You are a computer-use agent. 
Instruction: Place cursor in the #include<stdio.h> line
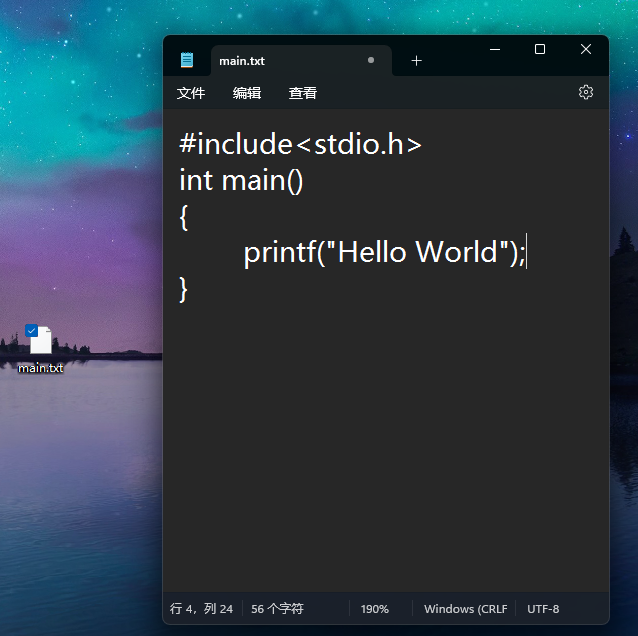pyautogui.click(x=300, y=144)
